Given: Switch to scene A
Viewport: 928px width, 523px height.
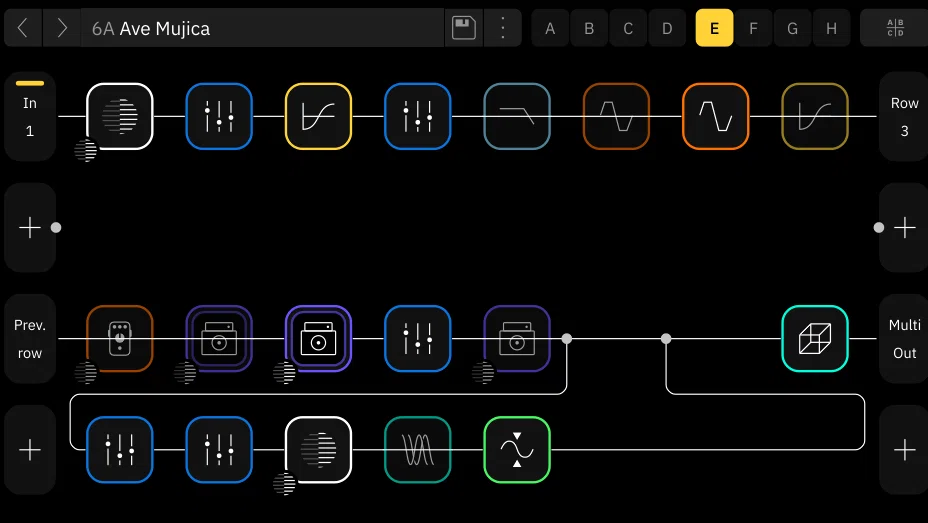Looking at the screenshot, I should pyautogui.click(x=550, y=28).
